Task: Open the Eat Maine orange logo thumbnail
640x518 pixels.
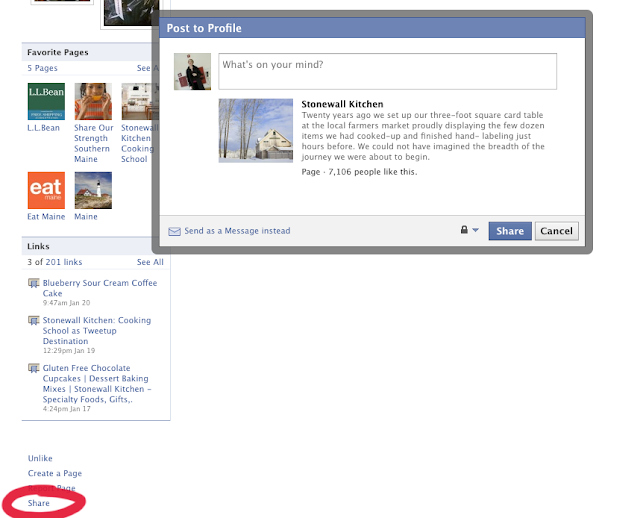Action: tap(46, 190)
